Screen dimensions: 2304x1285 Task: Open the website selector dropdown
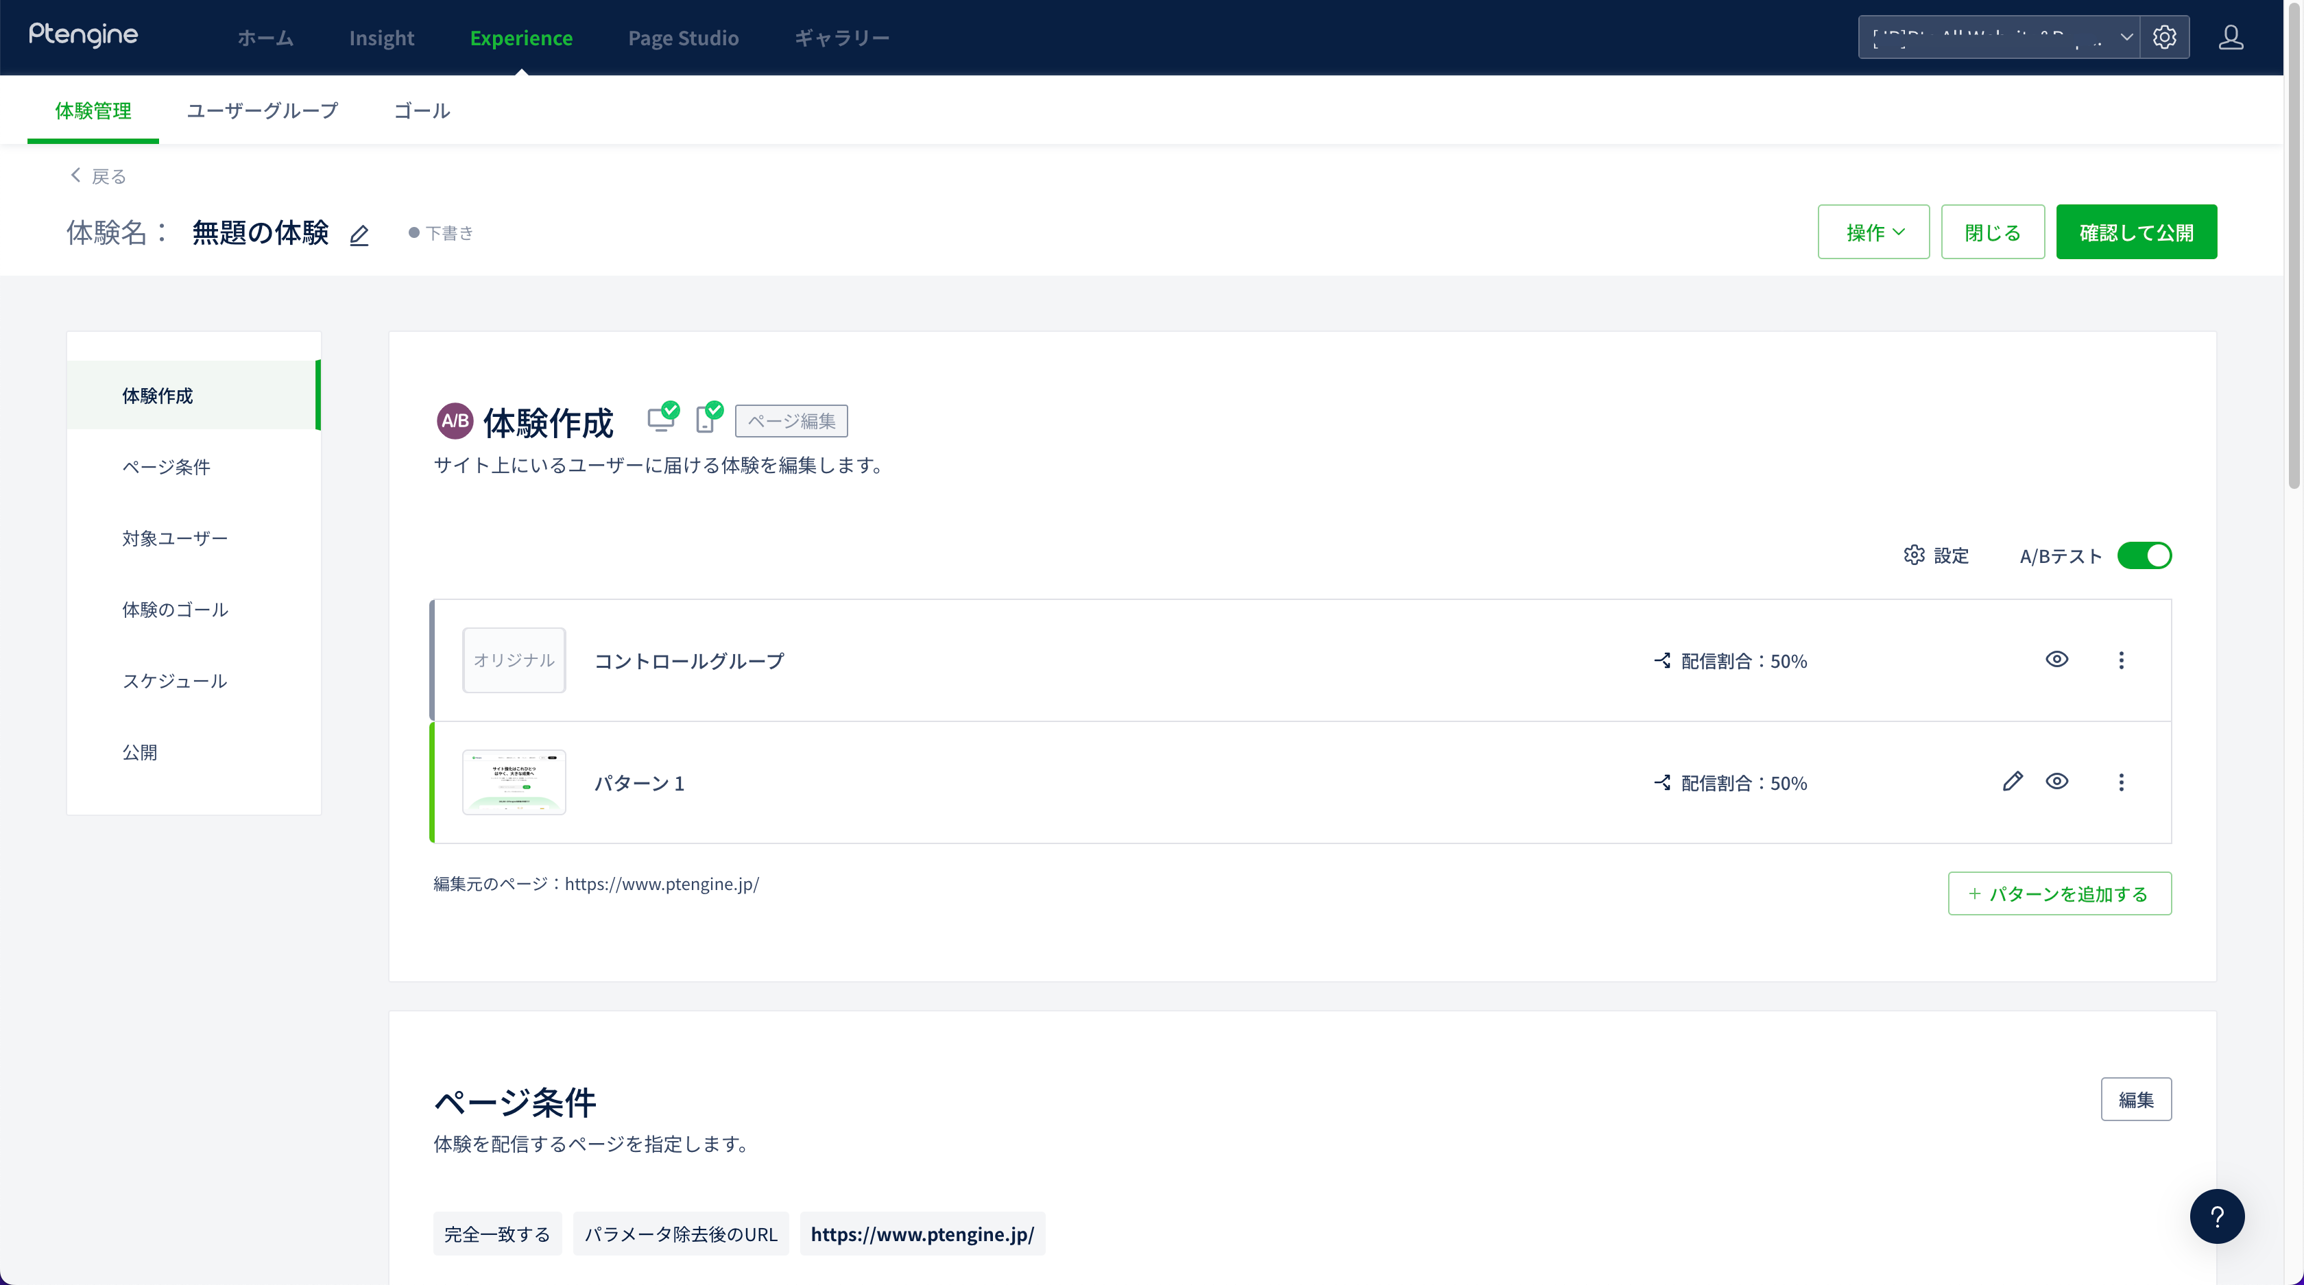click(1998, 37)
